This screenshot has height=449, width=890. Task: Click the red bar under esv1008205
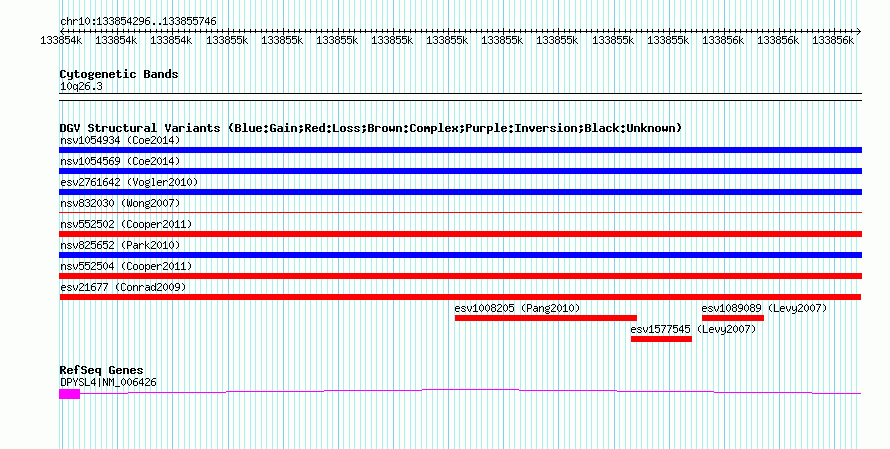tap(545, 318)
